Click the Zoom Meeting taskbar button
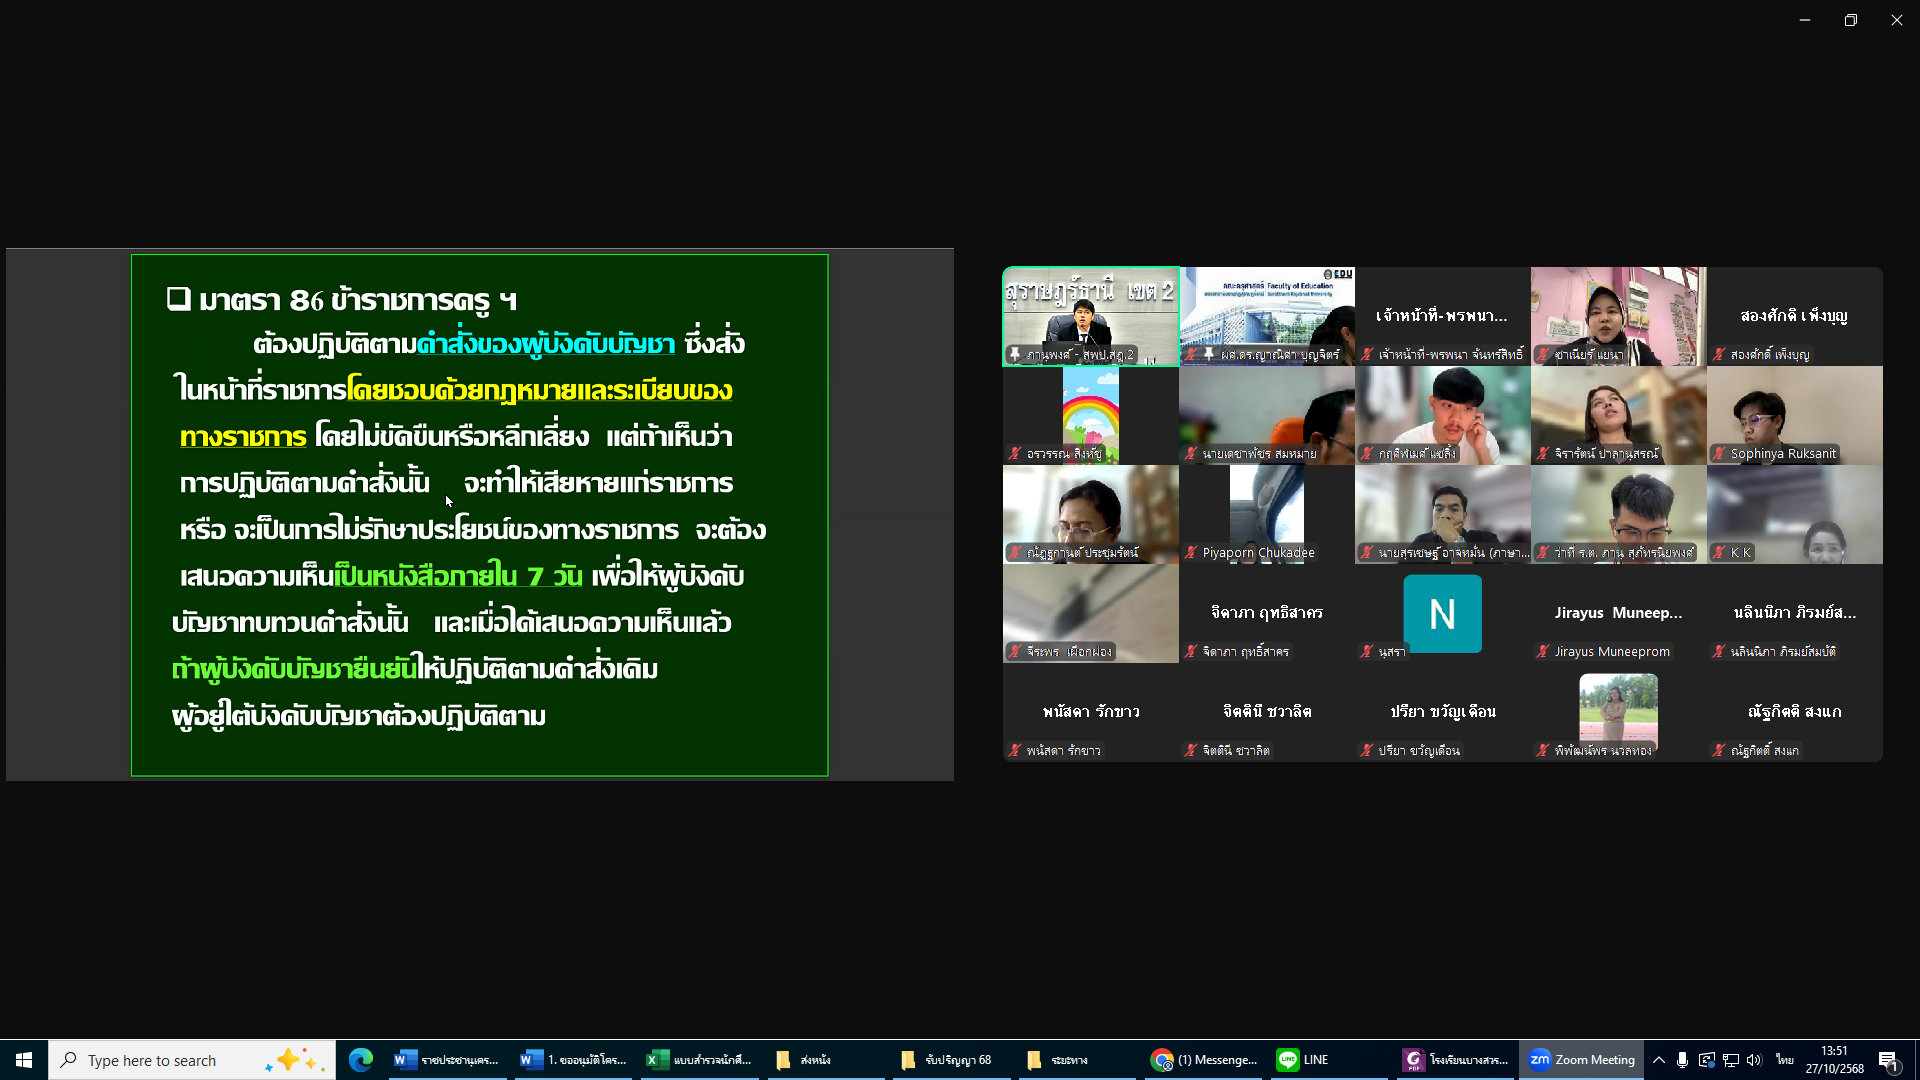The image size is (1920, 1080). (x=1582, y=1060)
